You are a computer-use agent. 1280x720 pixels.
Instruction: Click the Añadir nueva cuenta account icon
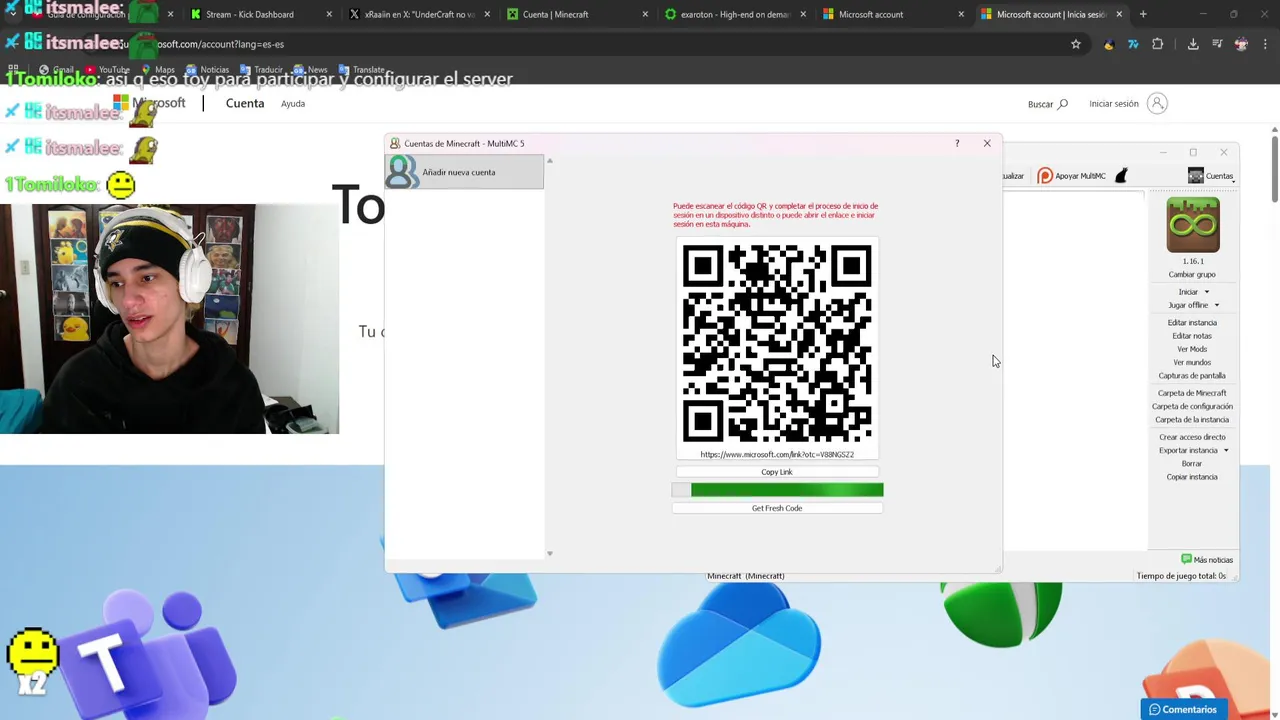tap(402, 172)
